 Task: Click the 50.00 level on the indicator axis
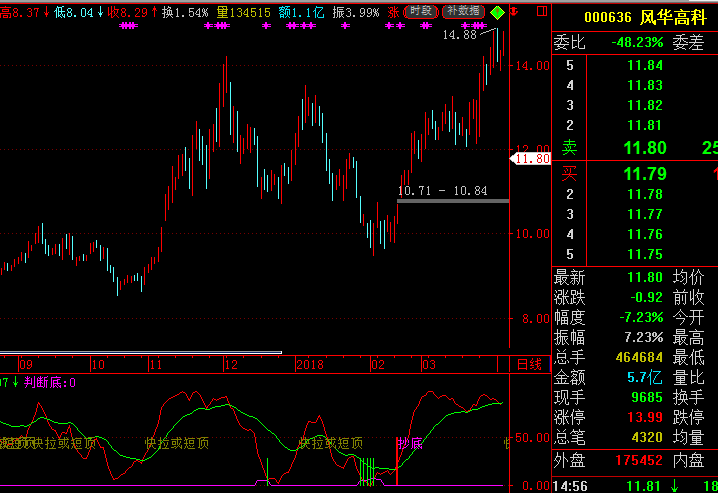[x=532, y=438]
